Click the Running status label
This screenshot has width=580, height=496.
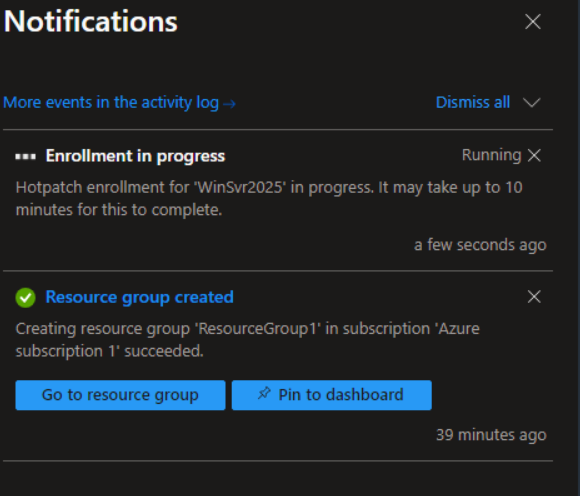point(491,155)
